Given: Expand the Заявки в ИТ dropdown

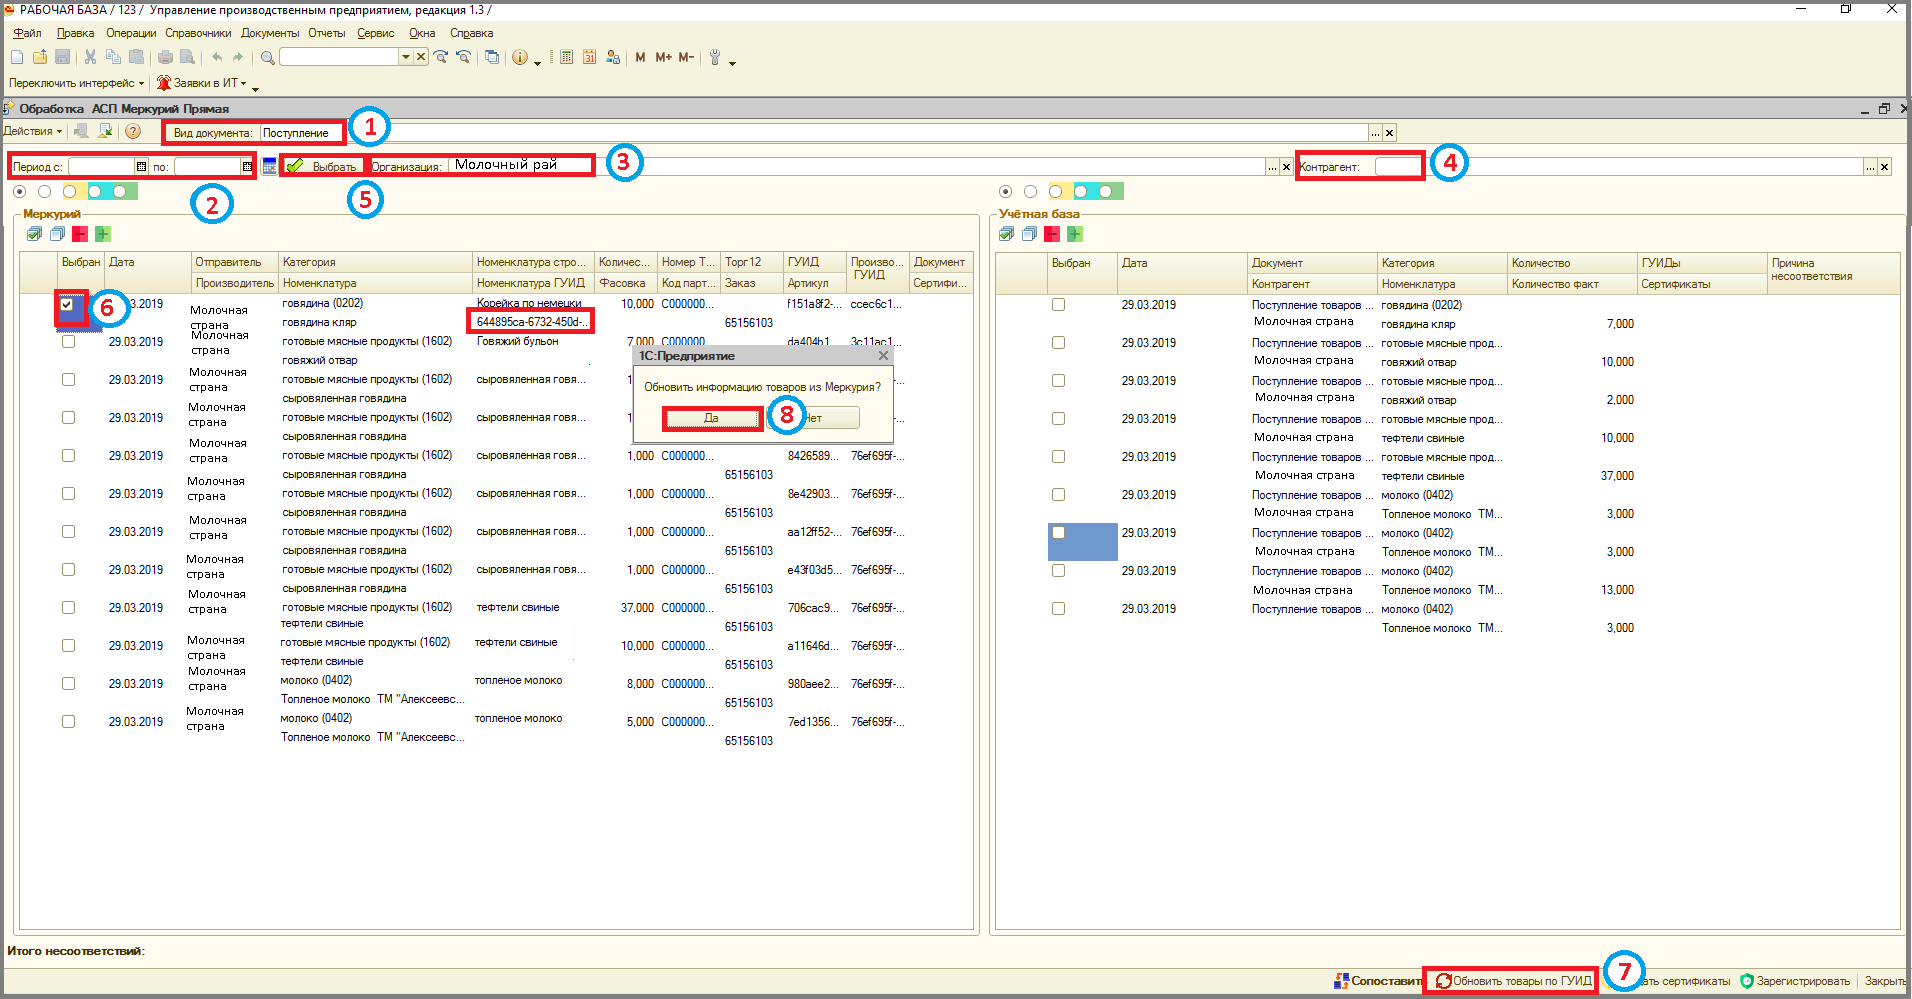Looking at the screenshot, I should point(202,83).
